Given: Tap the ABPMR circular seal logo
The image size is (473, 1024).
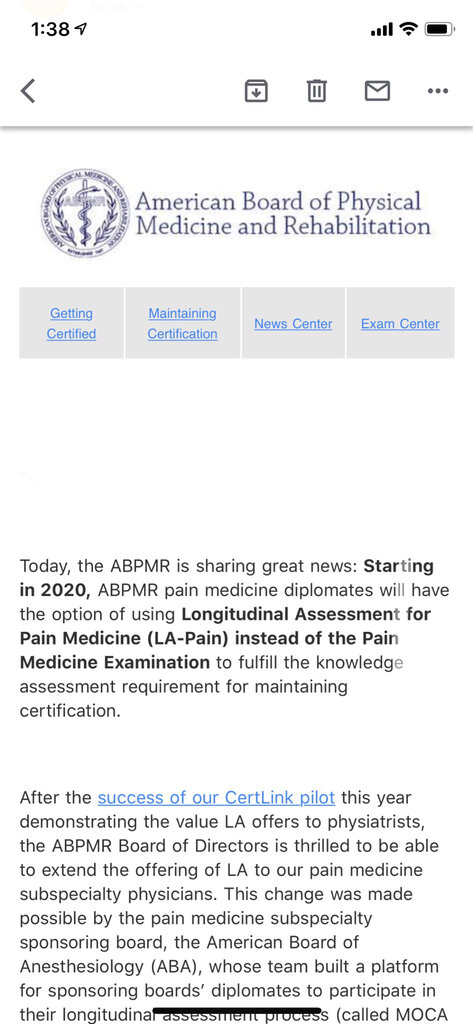Looking at the screenshot, I should [x=86, y=213].
